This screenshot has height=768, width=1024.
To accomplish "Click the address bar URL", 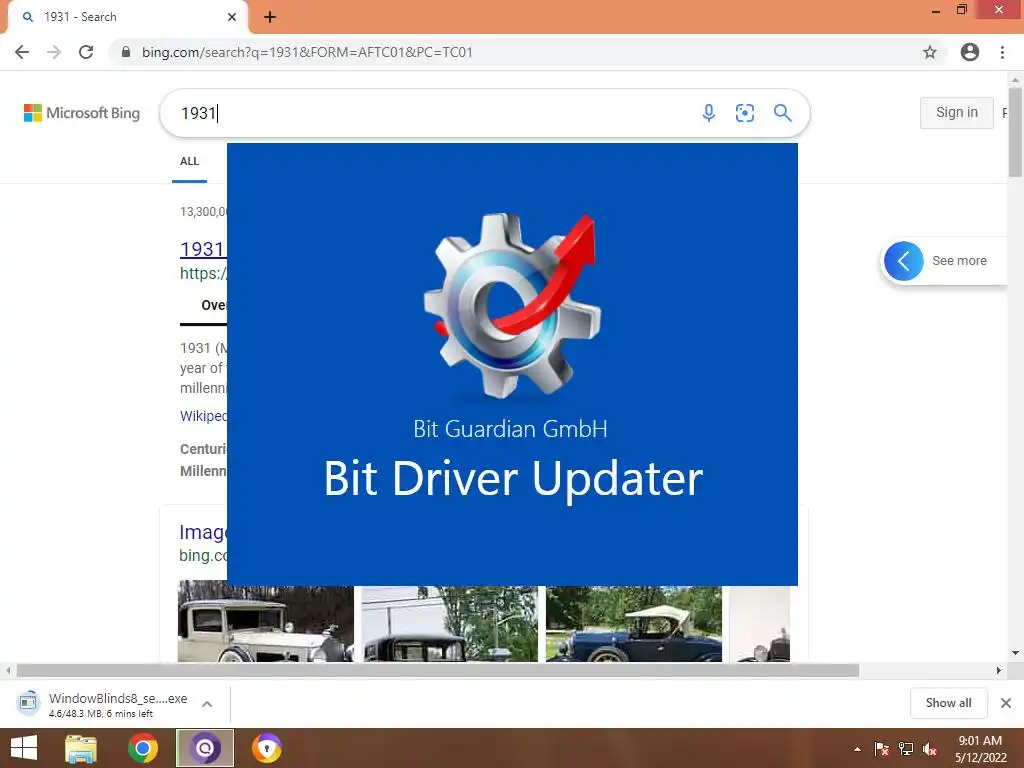I will point(307,52).
